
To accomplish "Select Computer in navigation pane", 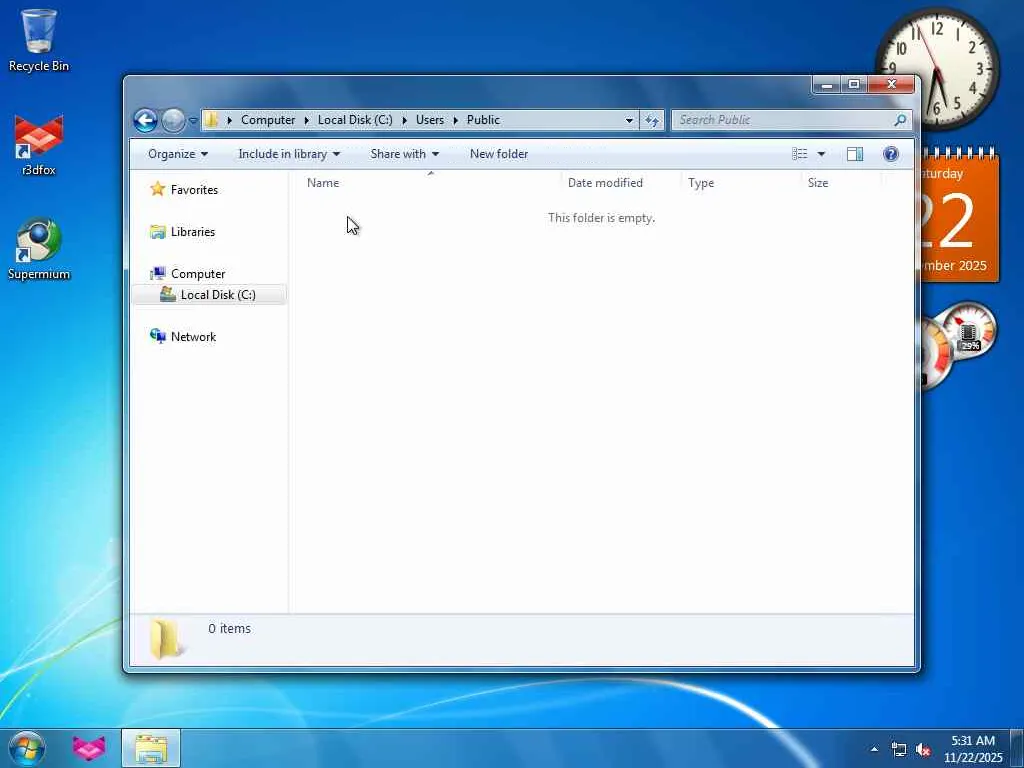I will pos(198,274).
